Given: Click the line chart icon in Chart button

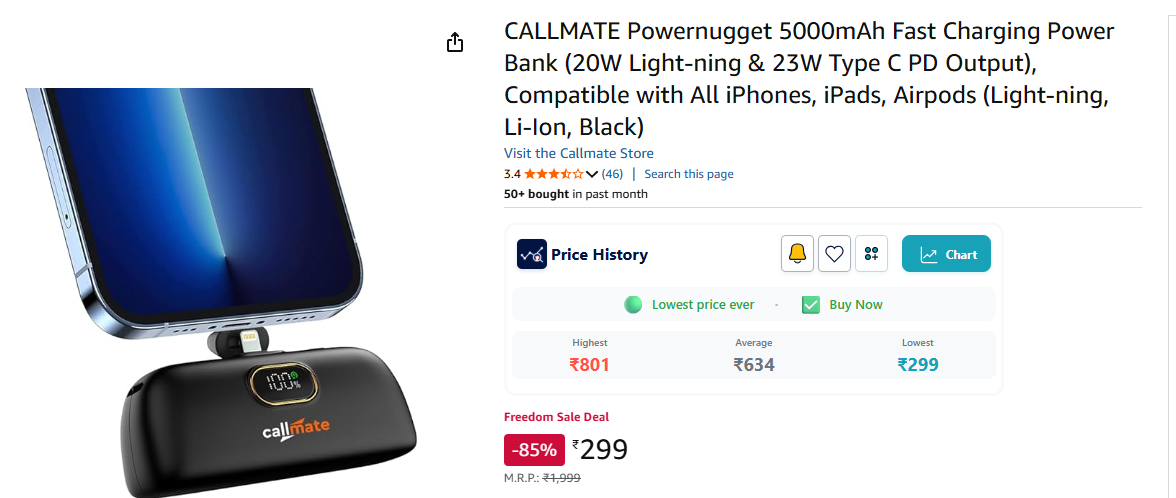Looking at the screenshot, I should [928, 255].
